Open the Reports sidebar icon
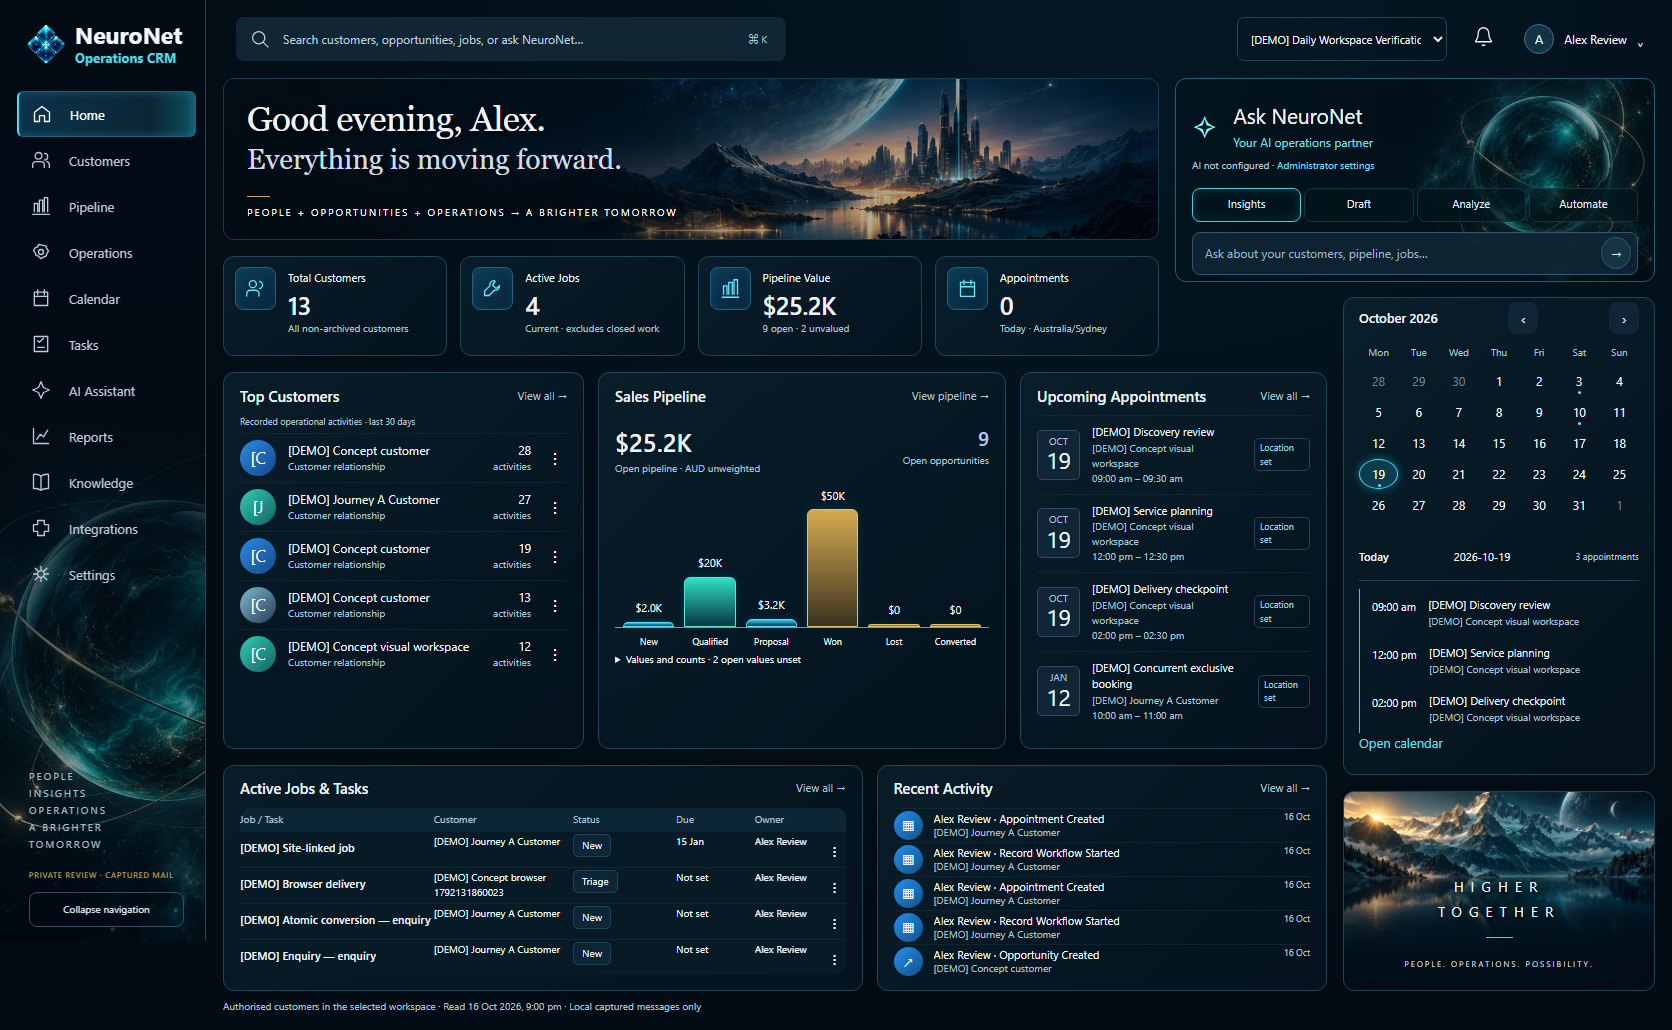This screenshot has width=1672, height=1030. coord(41,437)
